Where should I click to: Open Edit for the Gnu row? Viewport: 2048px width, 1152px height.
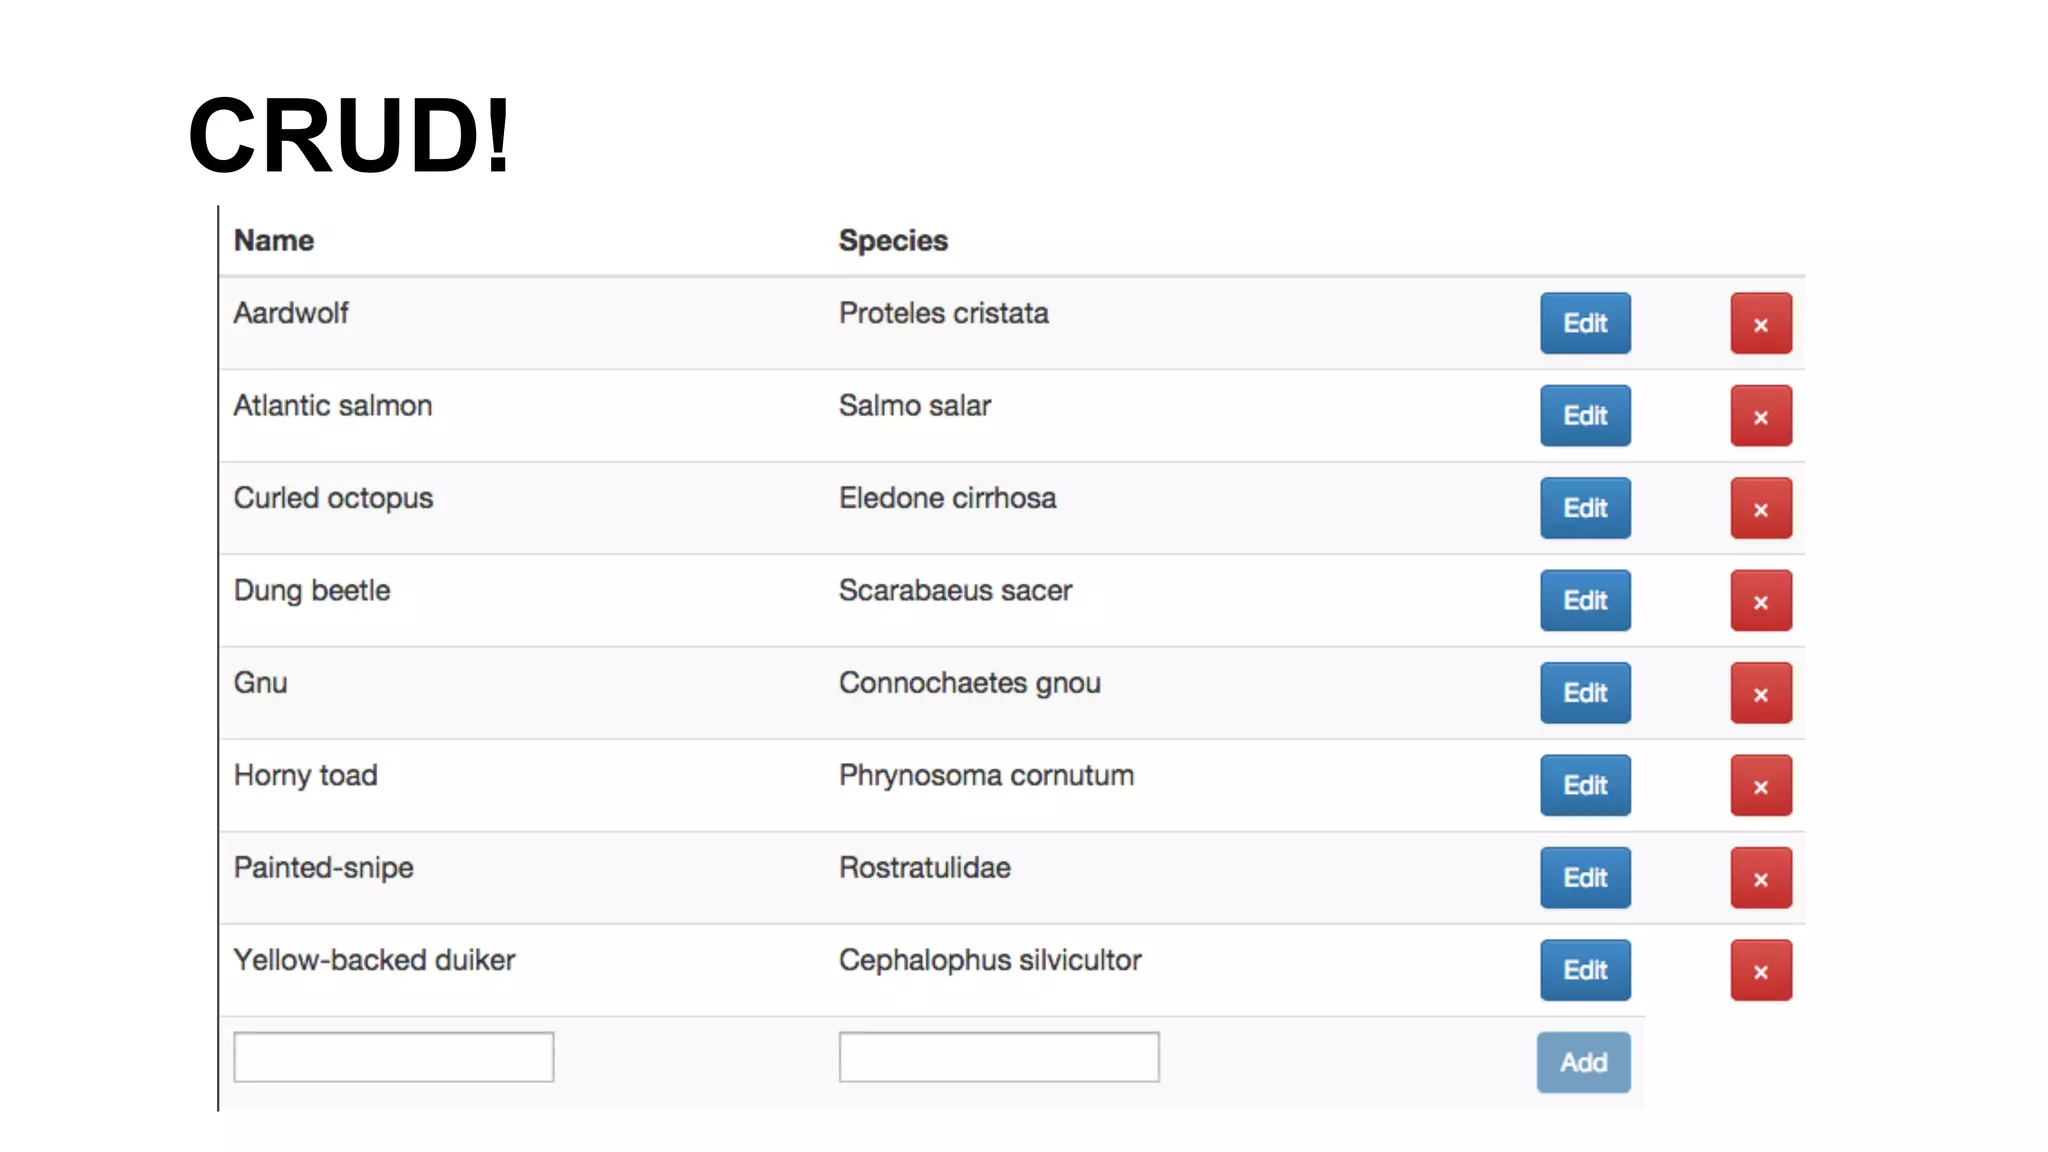[1584, 693]
